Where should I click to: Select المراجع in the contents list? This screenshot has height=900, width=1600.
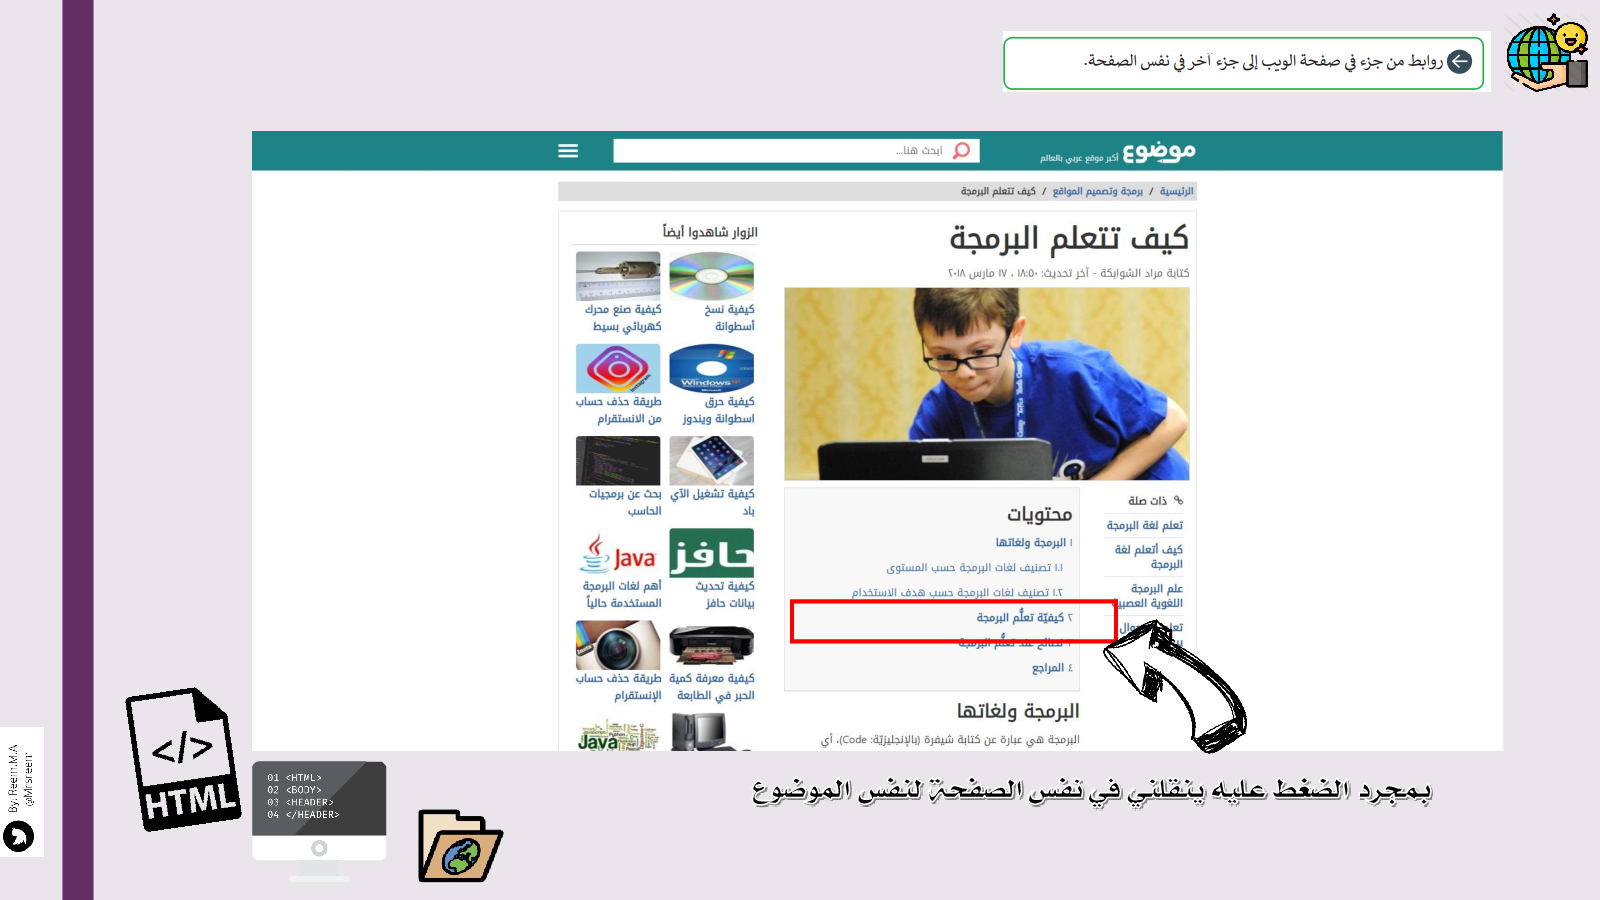(1051, 668)
